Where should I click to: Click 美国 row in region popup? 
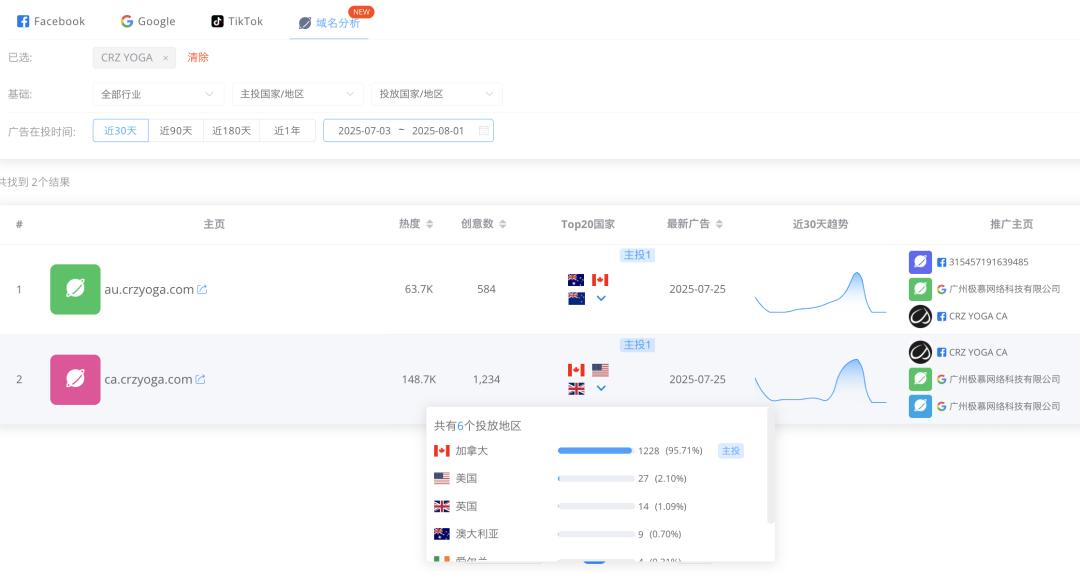(x=596, y=479)
